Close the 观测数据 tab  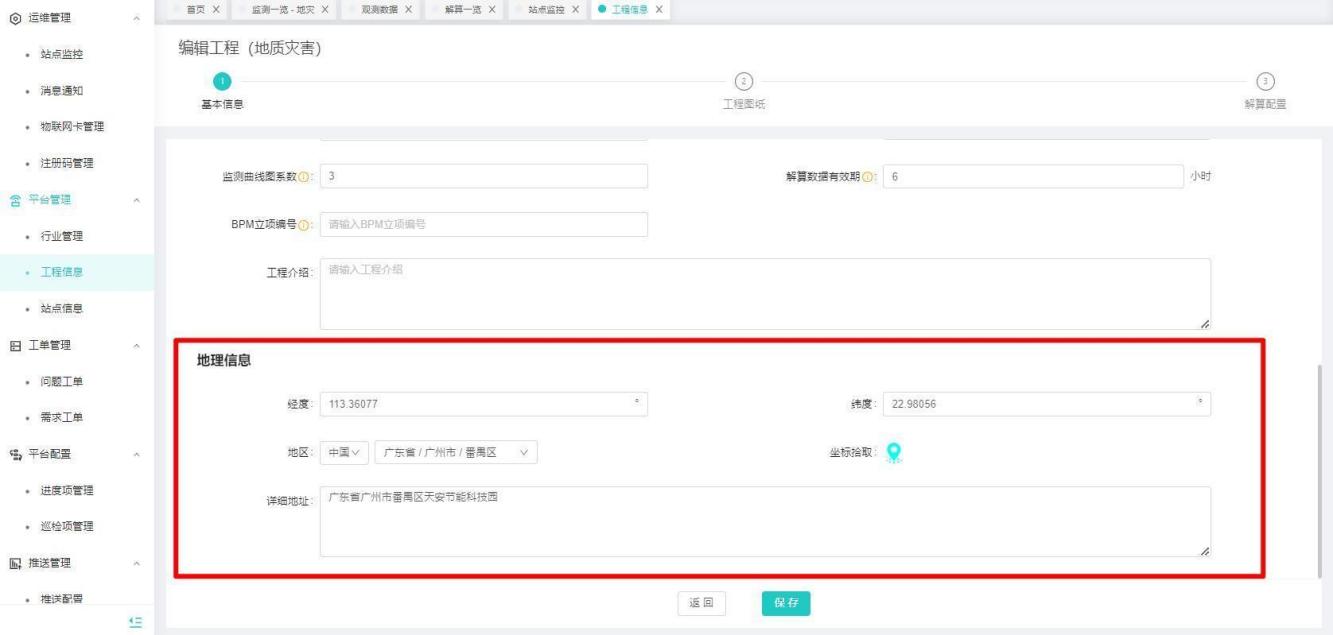(409, 10)
